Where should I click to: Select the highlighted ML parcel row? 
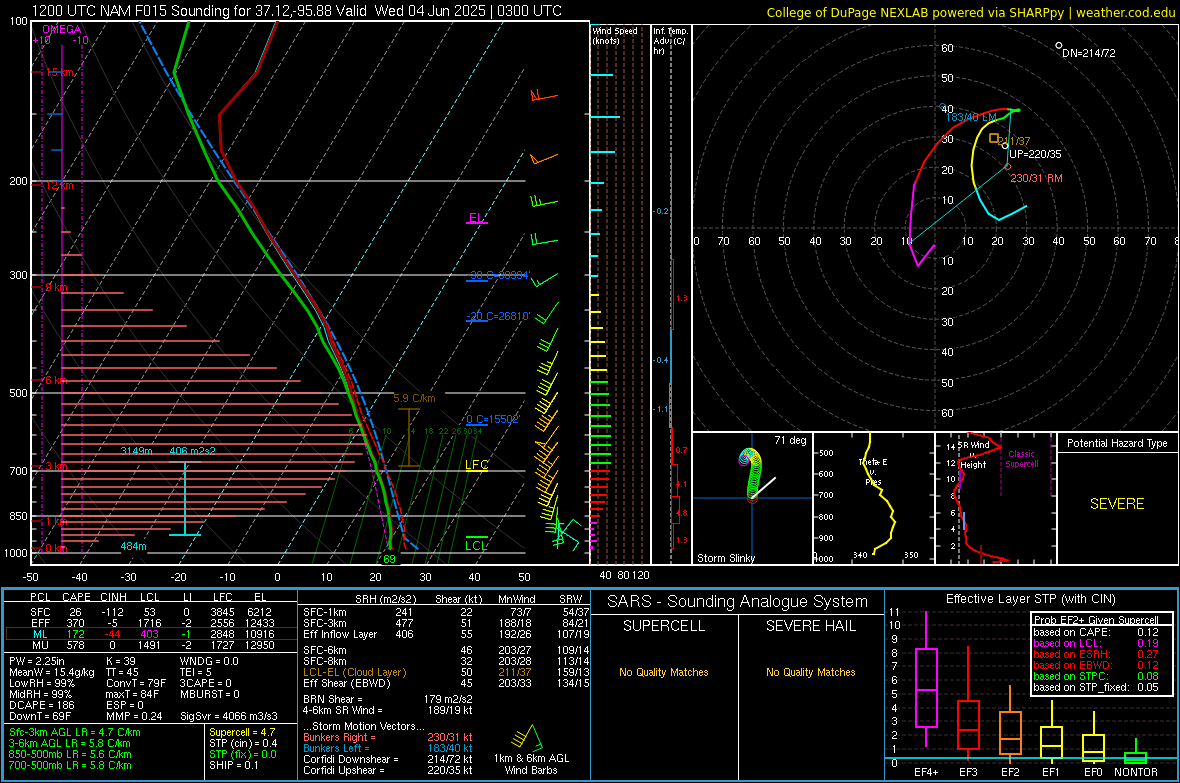(x=150, y=634)
